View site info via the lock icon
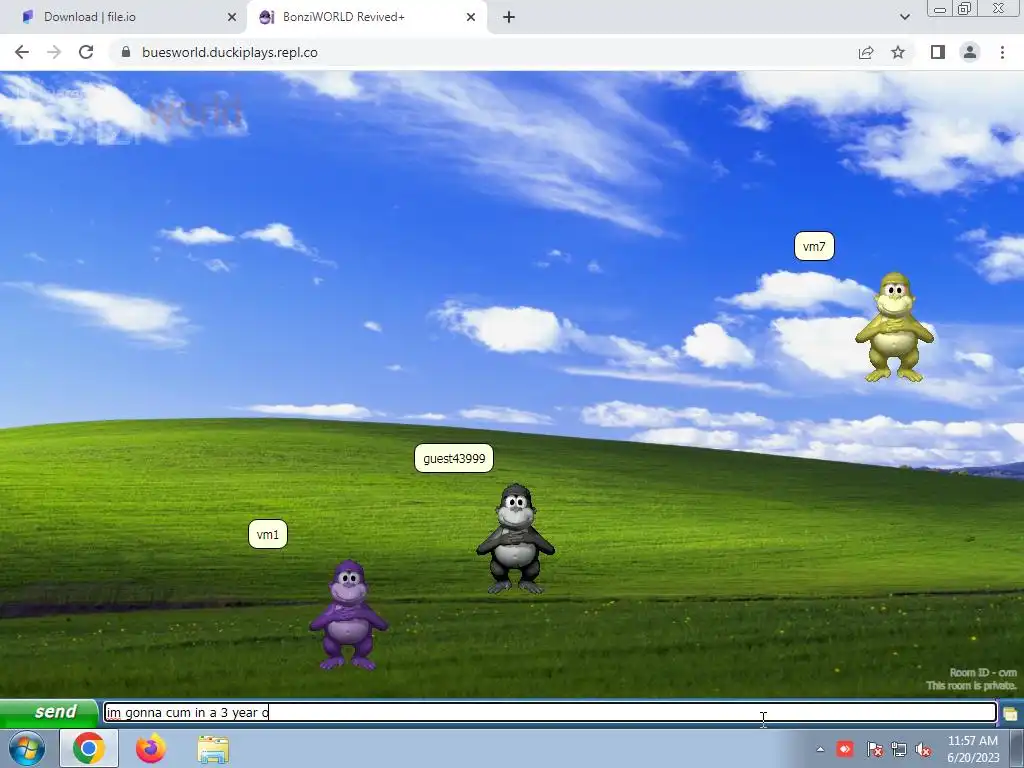Image resolution: width=1024 pixels, height=768 pixels. [126, 52]
